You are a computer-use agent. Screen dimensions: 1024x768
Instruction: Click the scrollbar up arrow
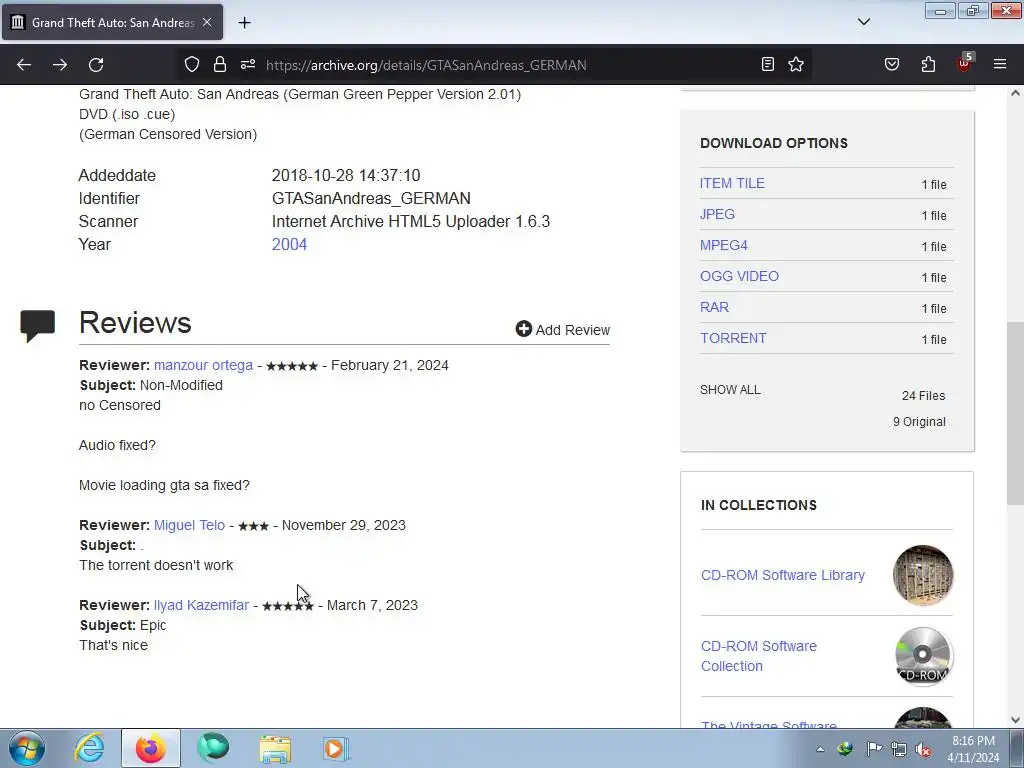(1015, 93)
